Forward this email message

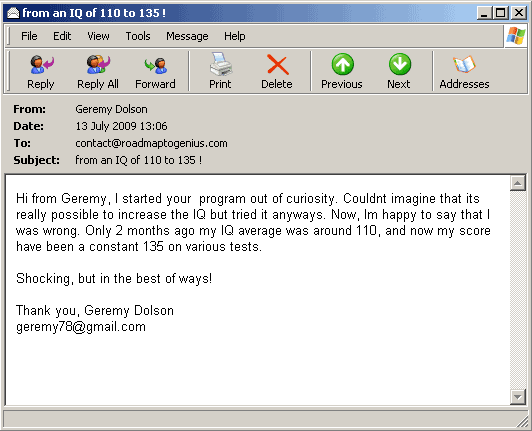click(x=155, y=71)
